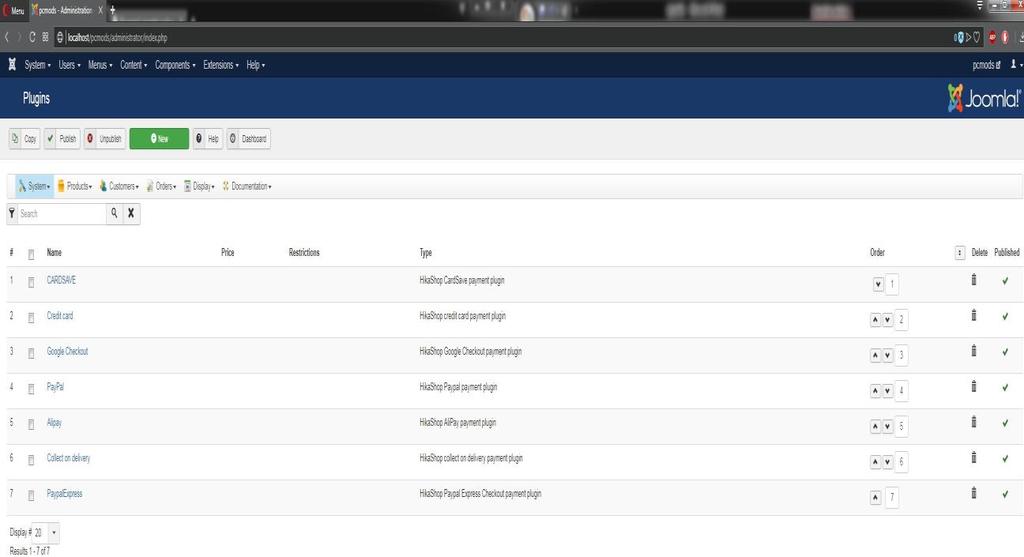The width and height of the screenshot is (1024, 557).
Task: Move Alipay up in order
Action: pyautogui.click(x=875, y=426)
